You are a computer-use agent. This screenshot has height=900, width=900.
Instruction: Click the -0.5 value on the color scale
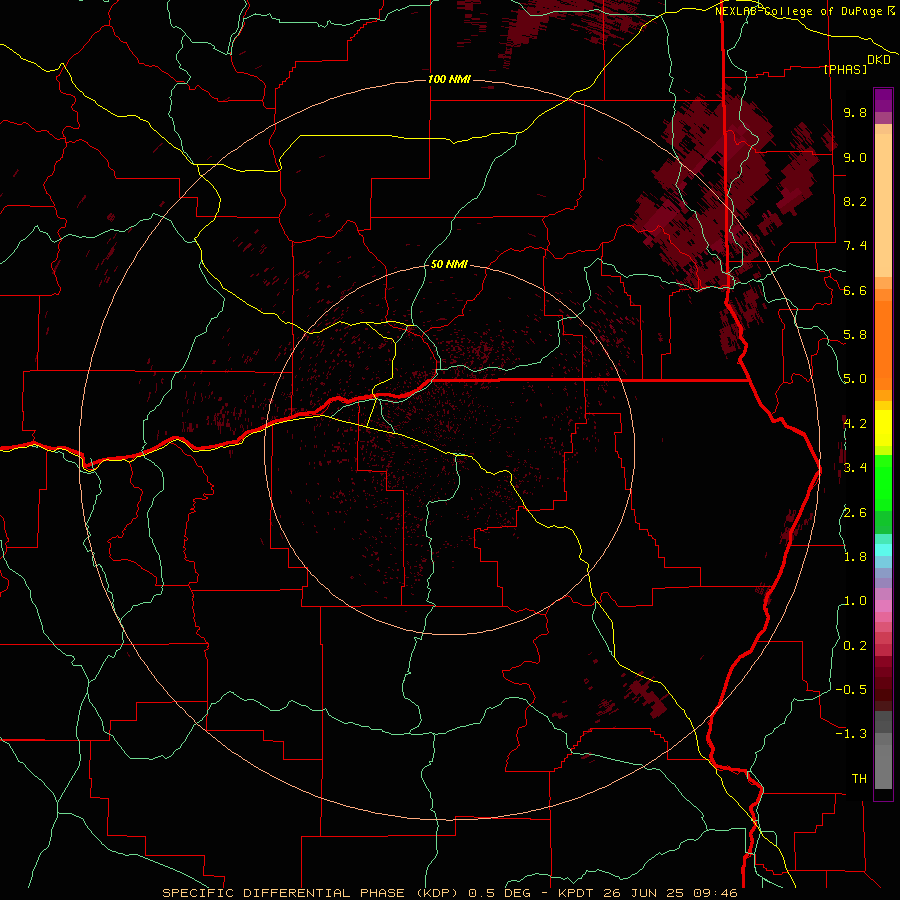click(851, 690)
